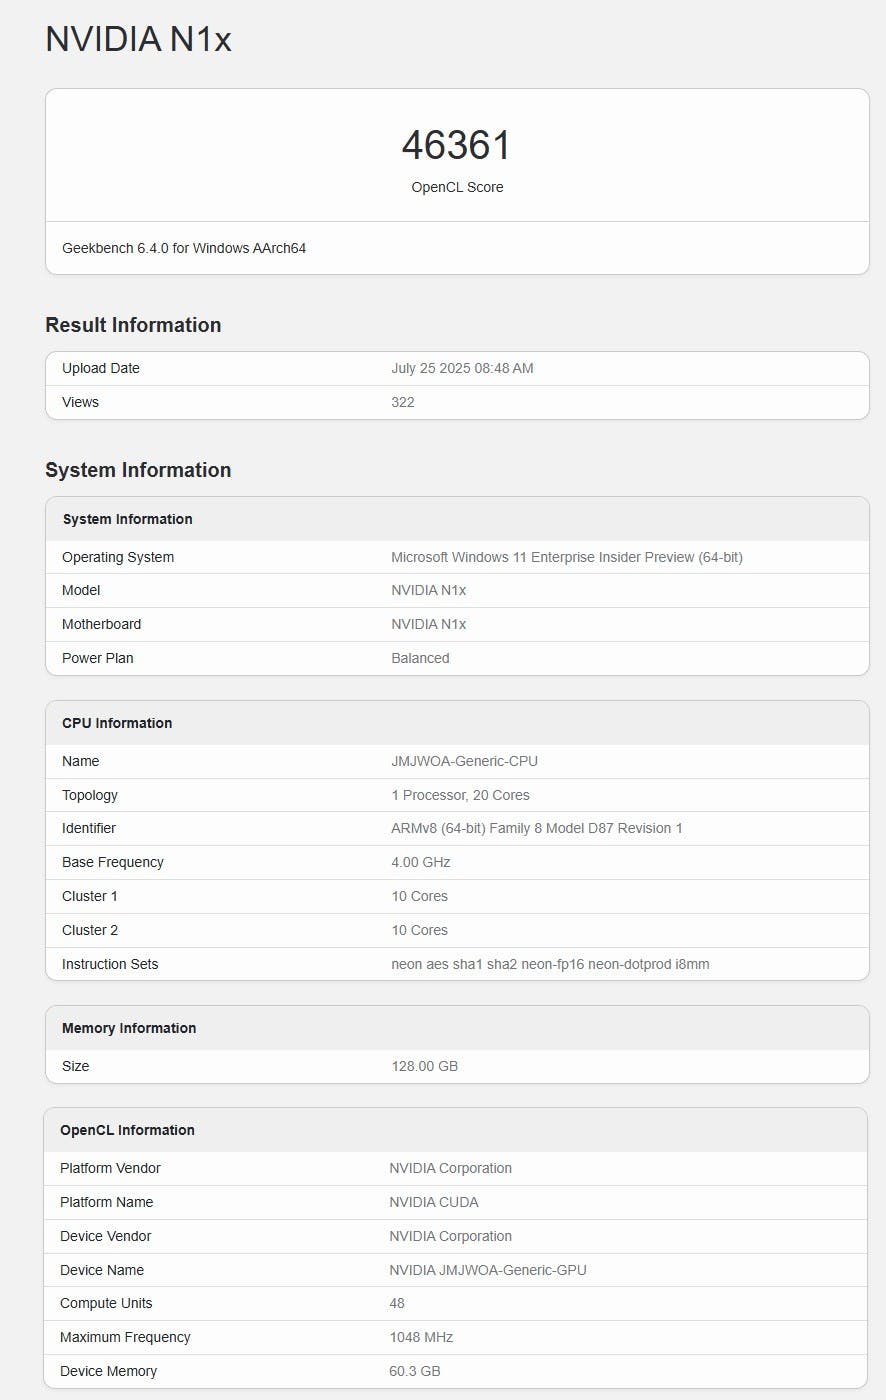Click the Model value NVIDIA N1x
The image size is (886, 1400).
(429, 590)
